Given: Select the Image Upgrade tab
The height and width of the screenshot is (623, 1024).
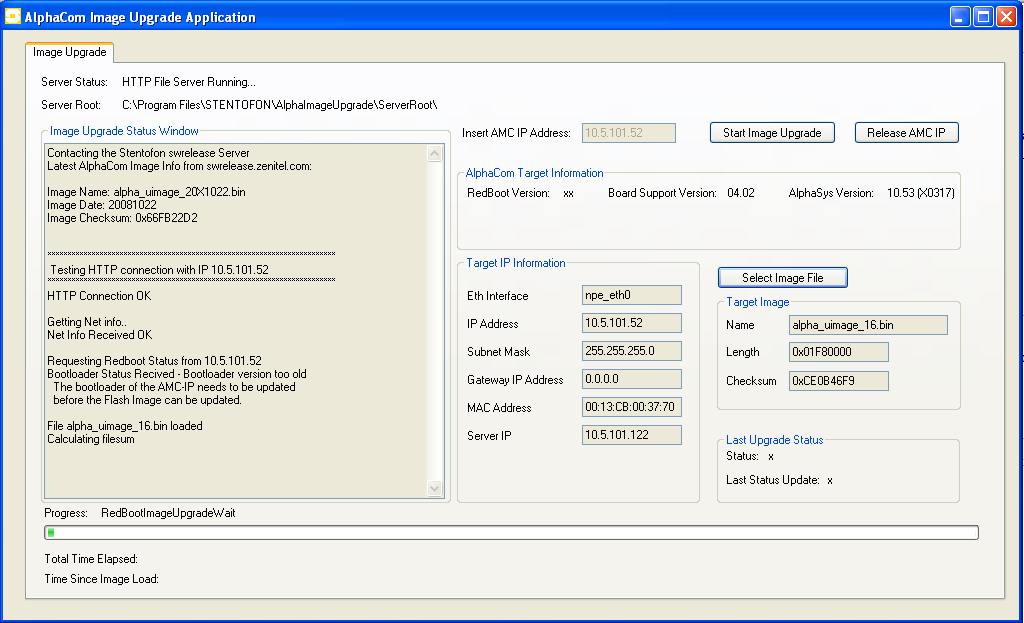Looking at the screenshot, I should 70,52.
